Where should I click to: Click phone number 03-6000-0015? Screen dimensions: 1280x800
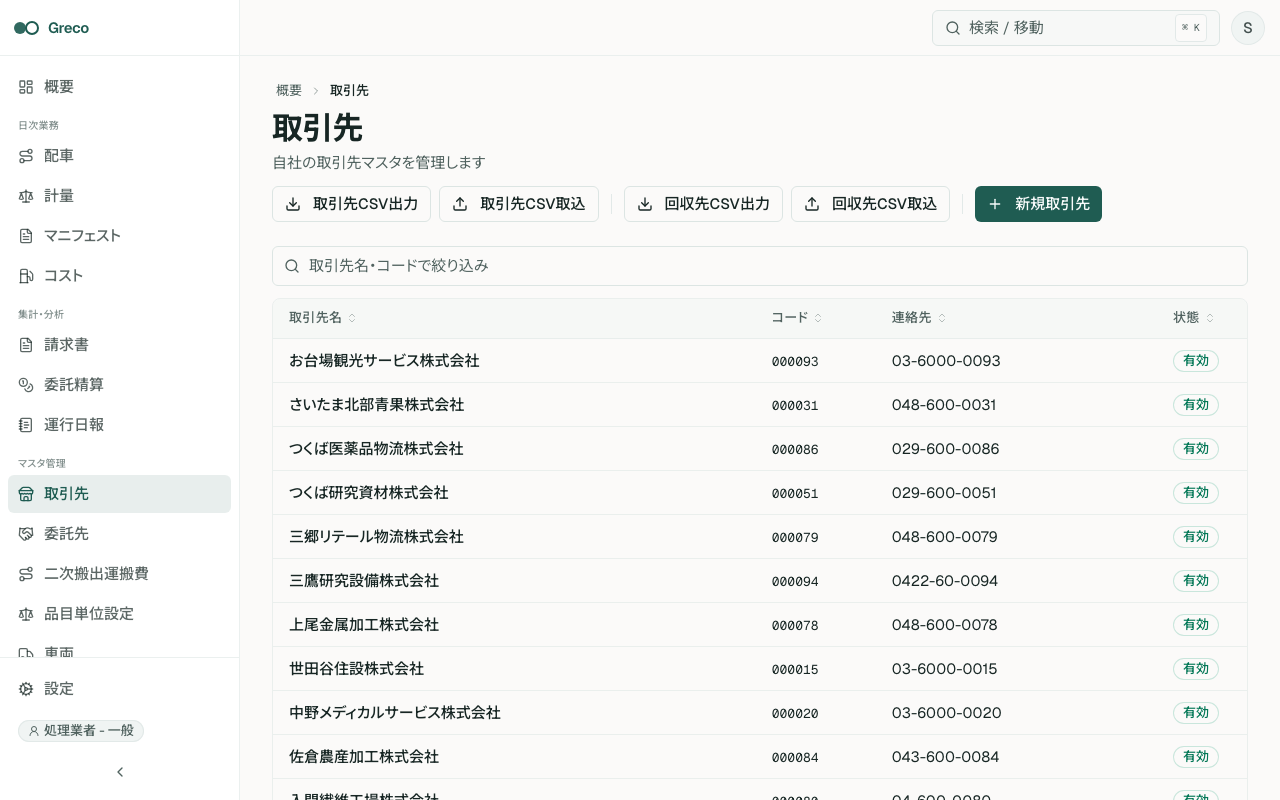click(944, 669)
